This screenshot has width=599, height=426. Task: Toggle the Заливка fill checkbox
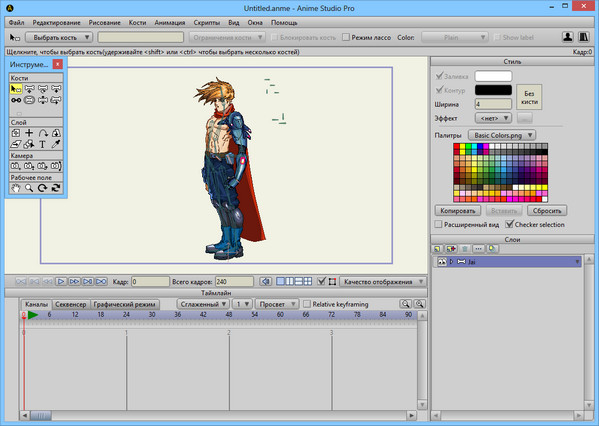tap(439, 76)
